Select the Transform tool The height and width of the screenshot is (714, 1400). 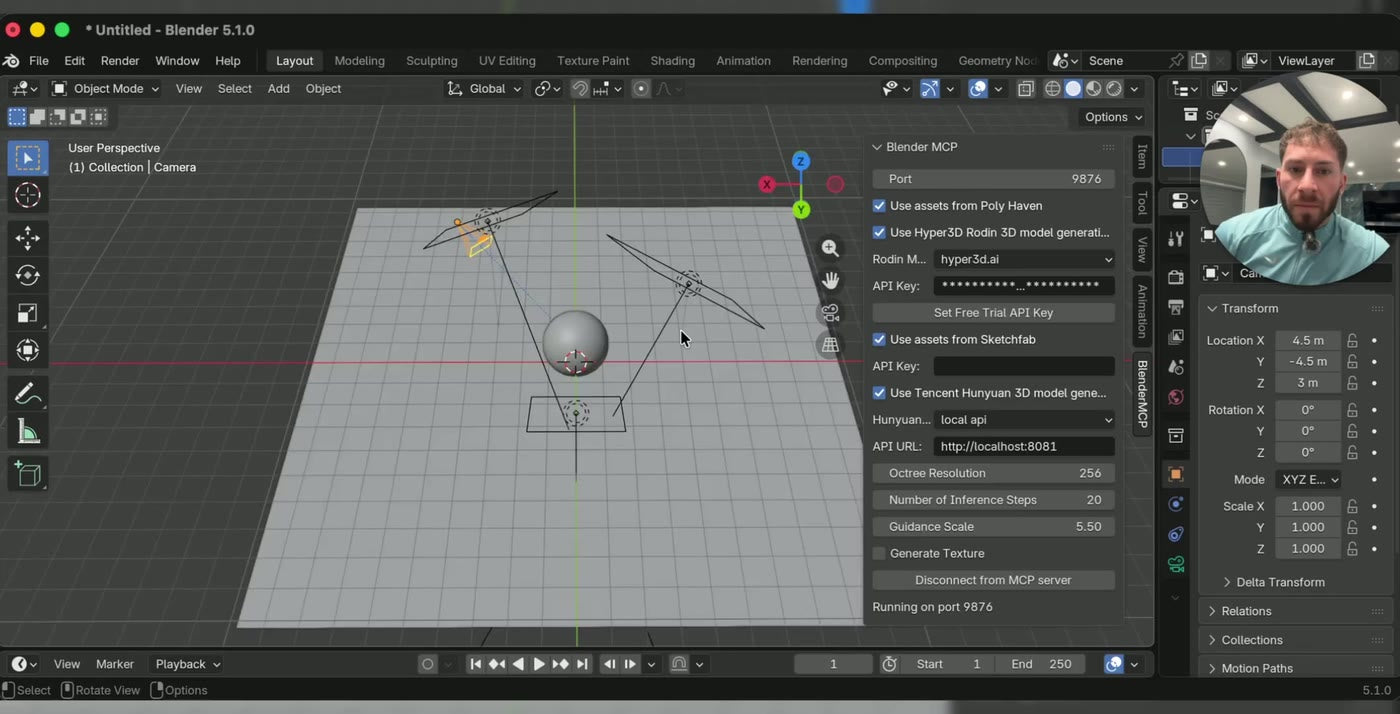[28, 350]
